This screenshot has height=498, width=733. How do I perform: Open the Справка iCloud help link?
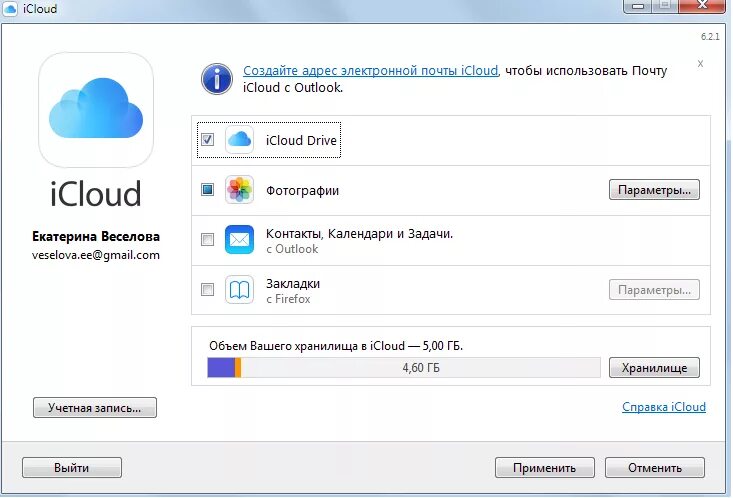point(664,407)
